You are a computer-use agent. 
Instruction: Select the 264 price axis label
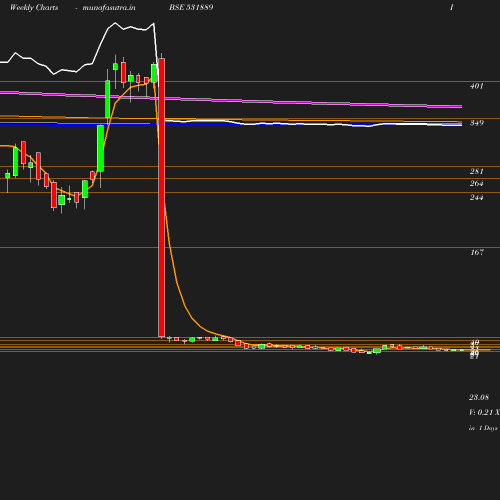point(477,183)
